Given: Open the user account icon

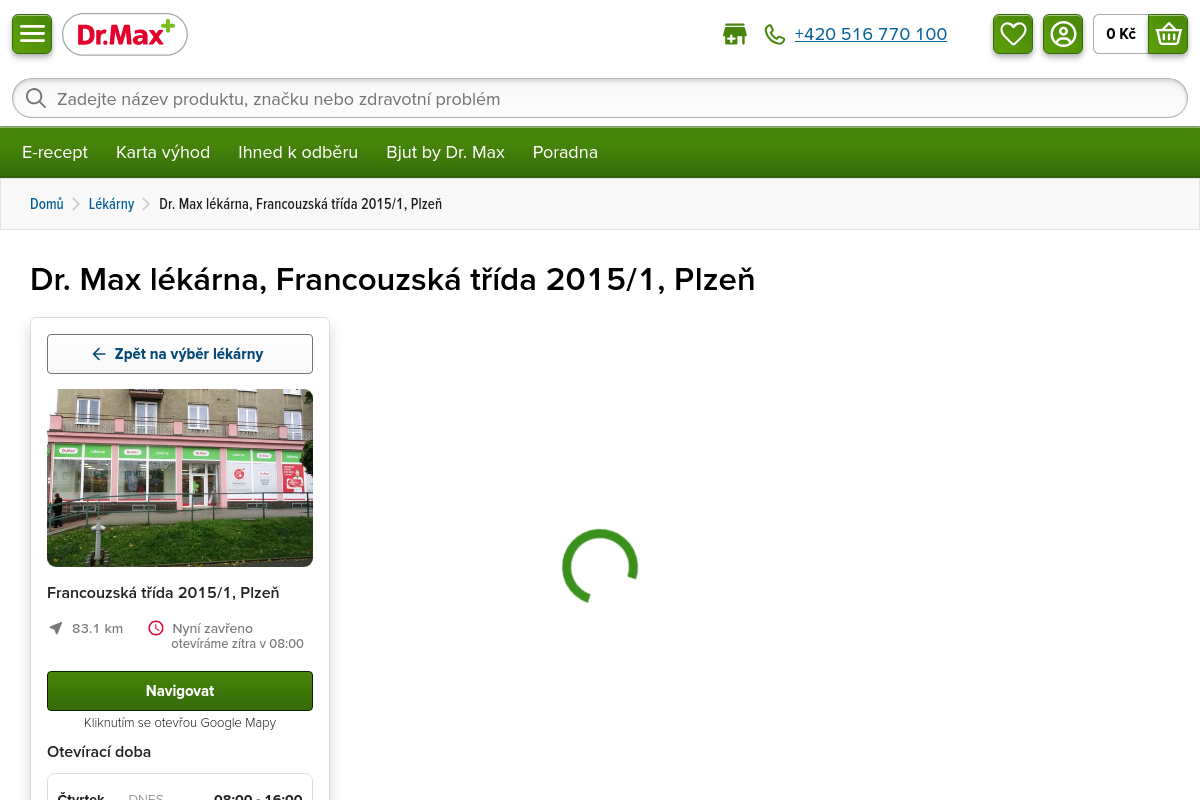Looking at the screenshot, I should pyautogui.click(x=1063, y=34).
